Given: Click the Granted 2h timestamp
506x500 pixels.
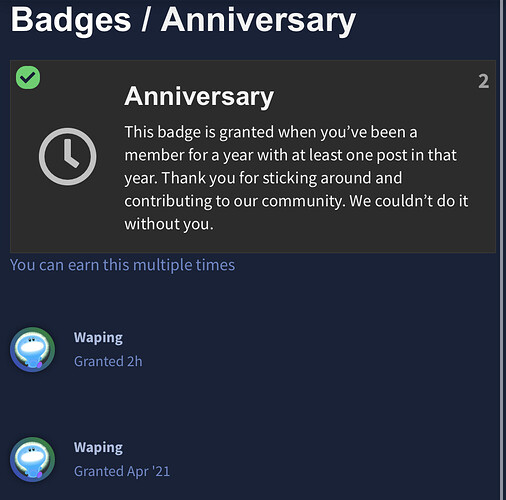Looking at the screenshot, I should point(108,362).
